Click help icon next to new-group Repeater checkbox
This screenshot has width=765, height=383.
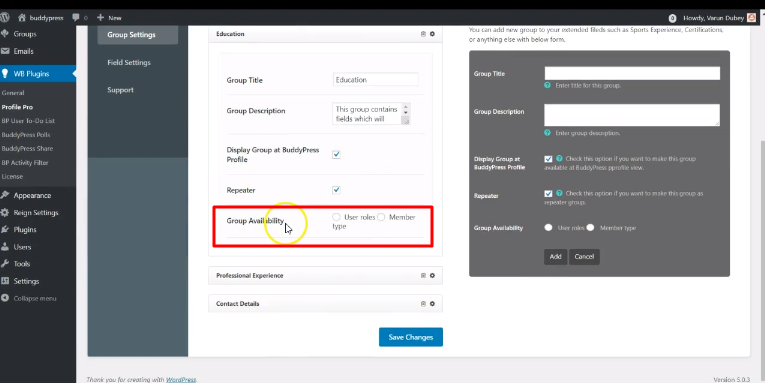tap(559, 193)
